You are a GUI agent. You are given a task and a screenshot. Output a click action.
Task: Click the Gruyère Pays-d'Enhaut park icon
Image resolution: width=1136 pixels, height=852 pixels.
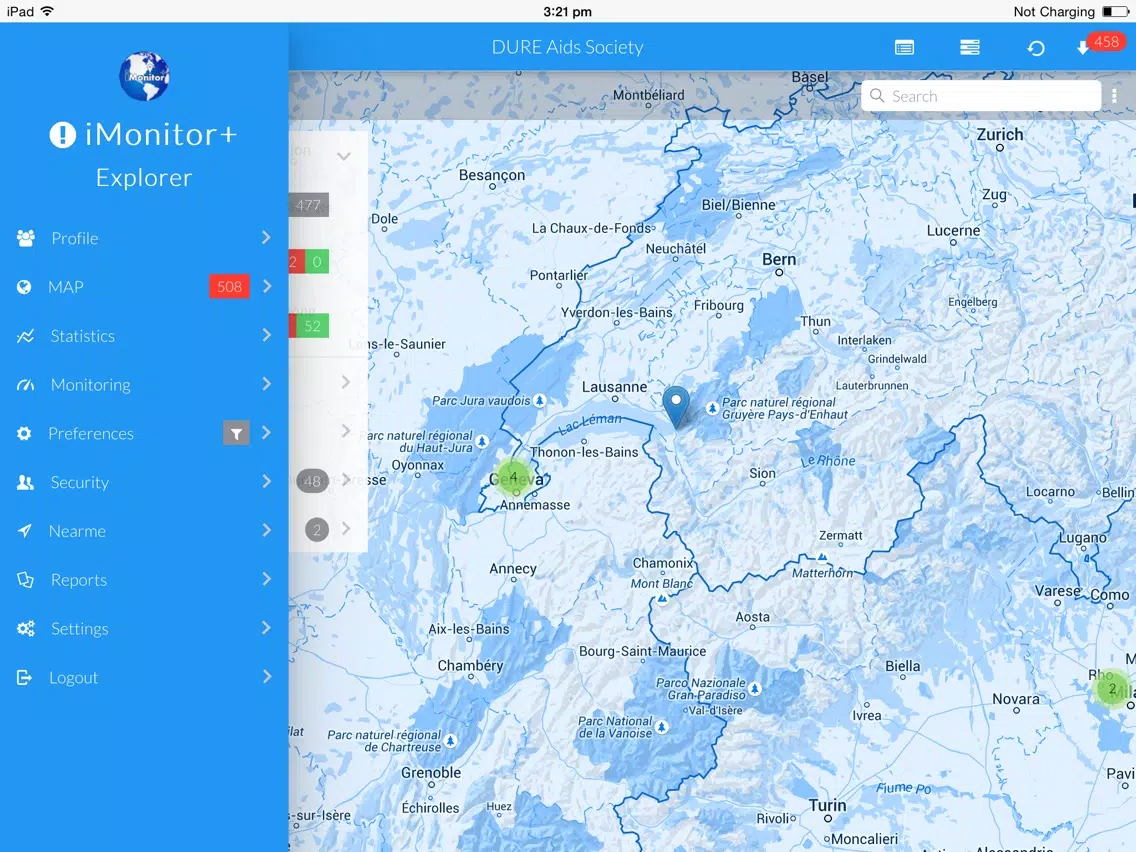[x=712, y=409]
